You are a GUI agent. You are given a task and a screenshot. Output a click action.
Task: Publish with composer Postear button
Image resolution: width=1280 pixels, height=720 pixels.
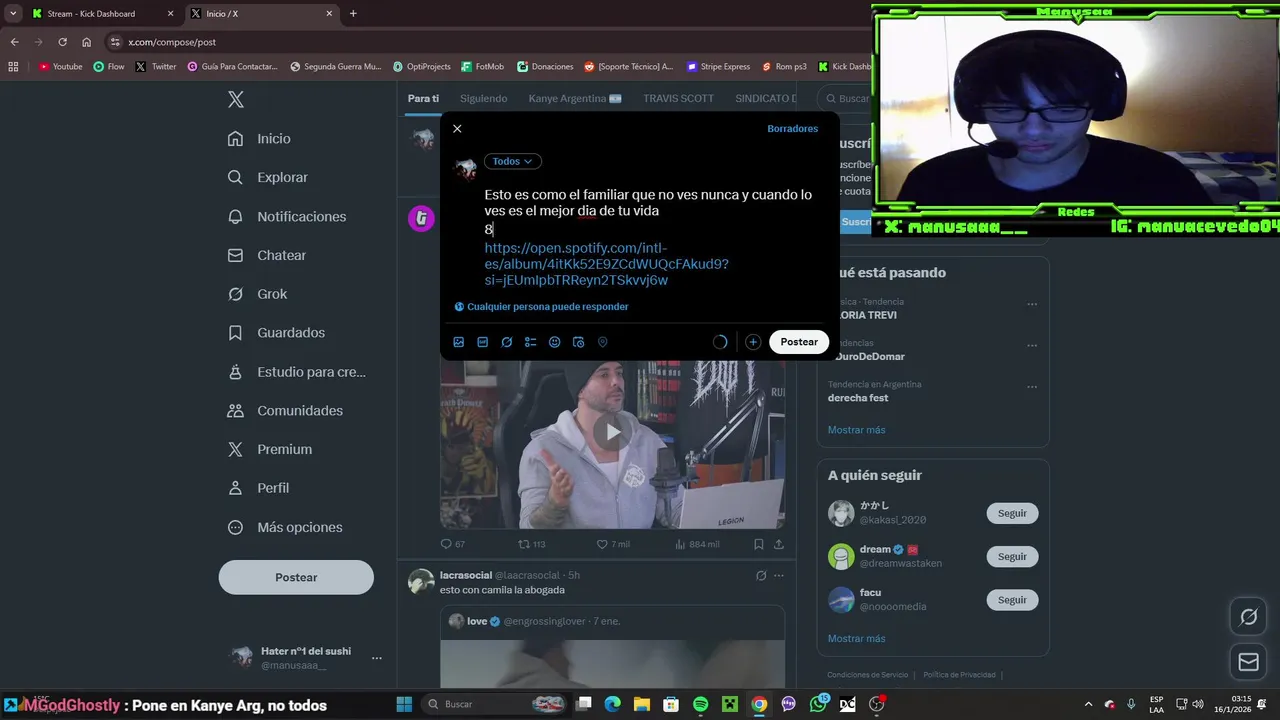coord(799,342)
